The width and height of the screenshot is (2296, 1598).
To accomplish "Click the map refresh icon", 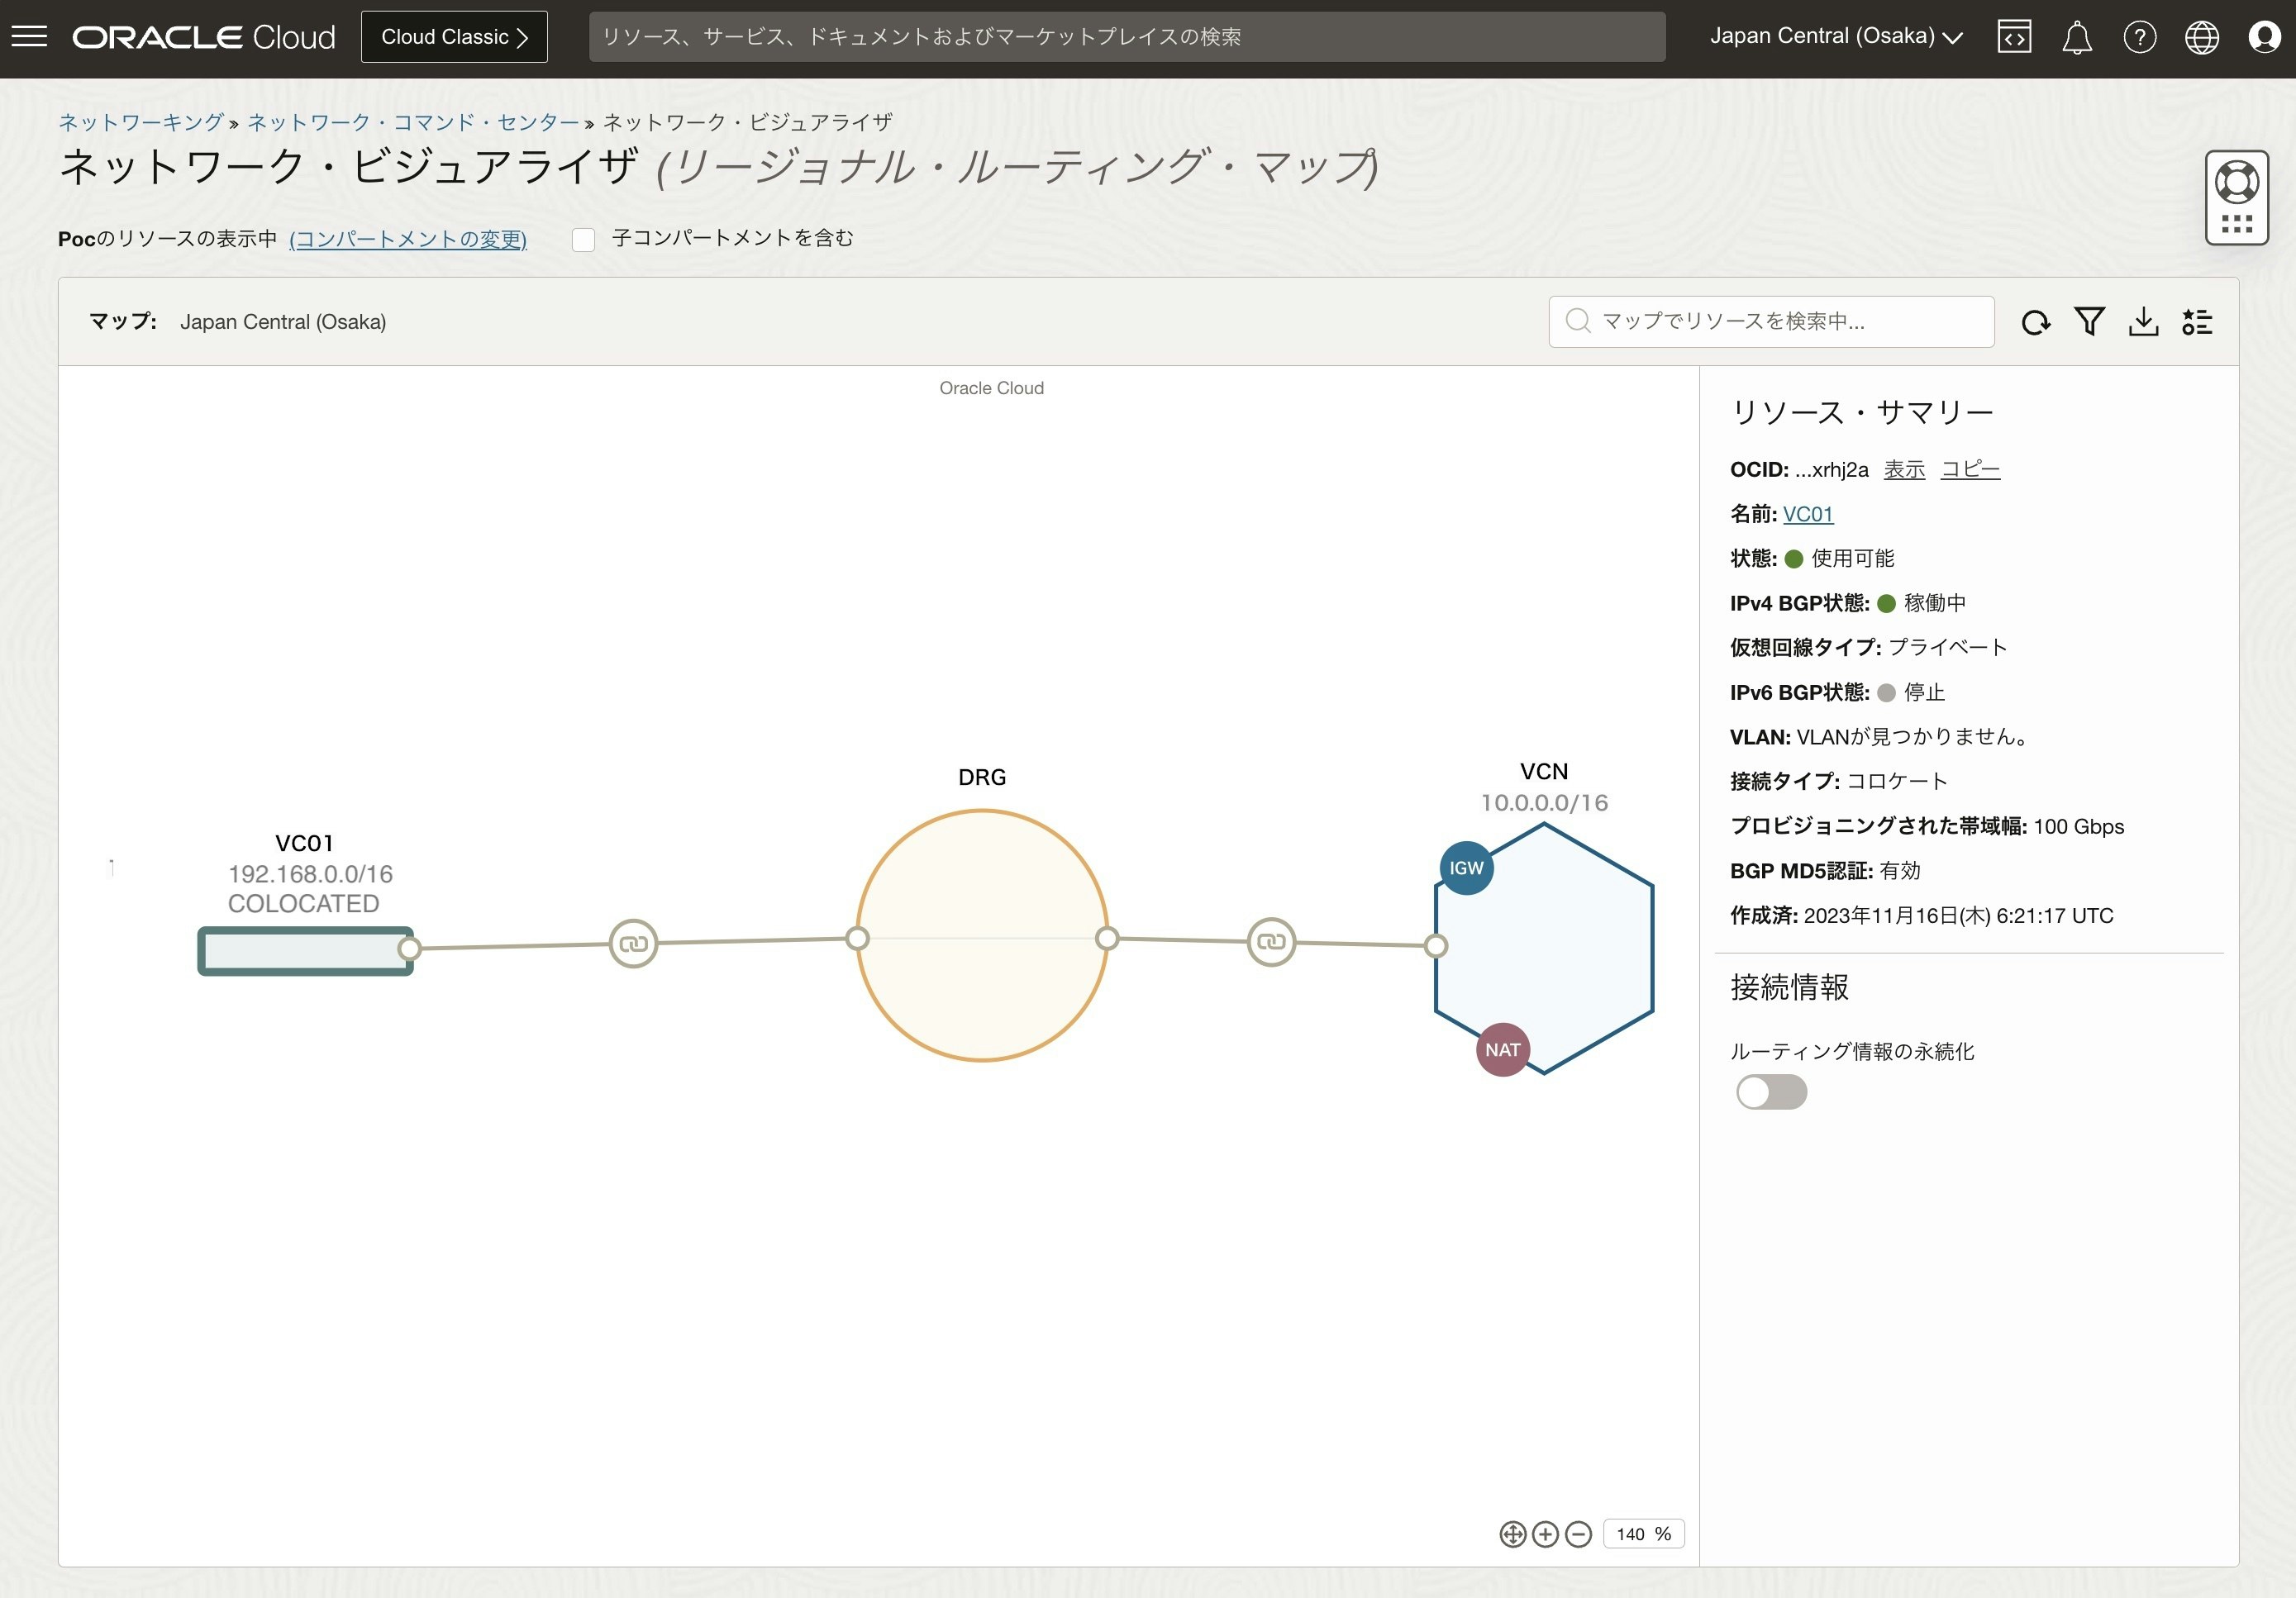I will click(2035, 322).
